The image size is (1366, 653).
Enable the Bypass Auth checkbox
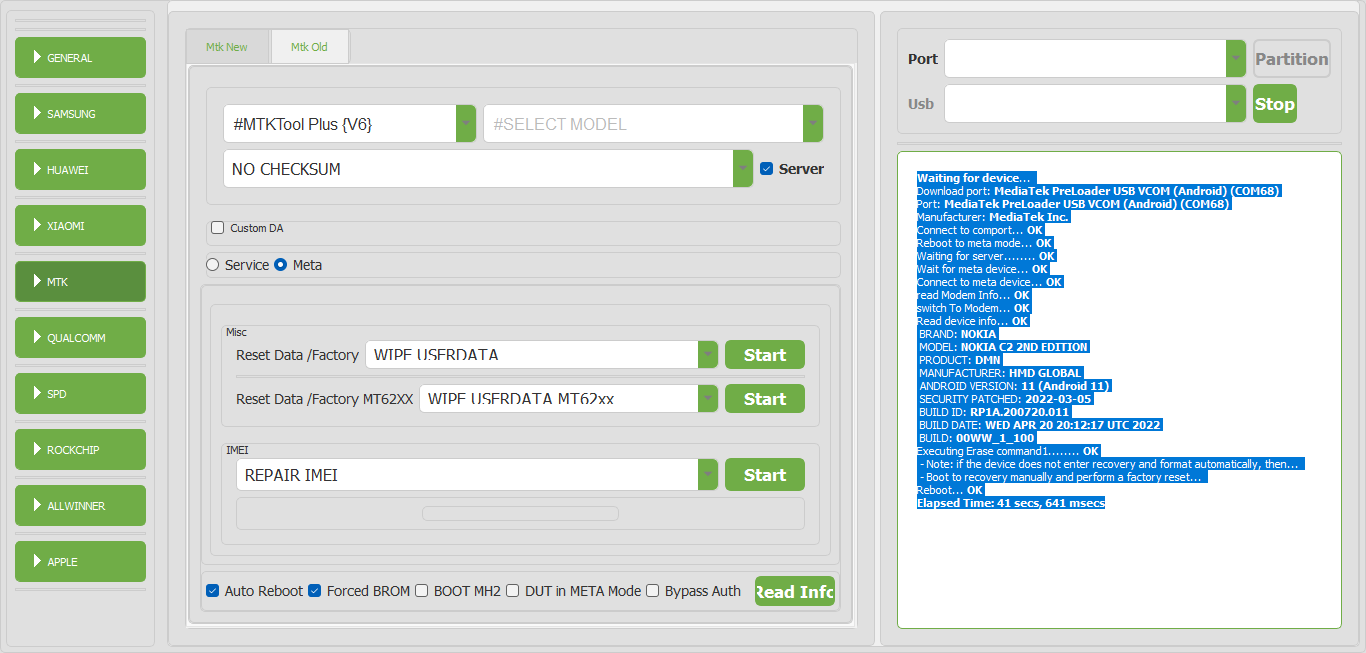tap(653, 591)
